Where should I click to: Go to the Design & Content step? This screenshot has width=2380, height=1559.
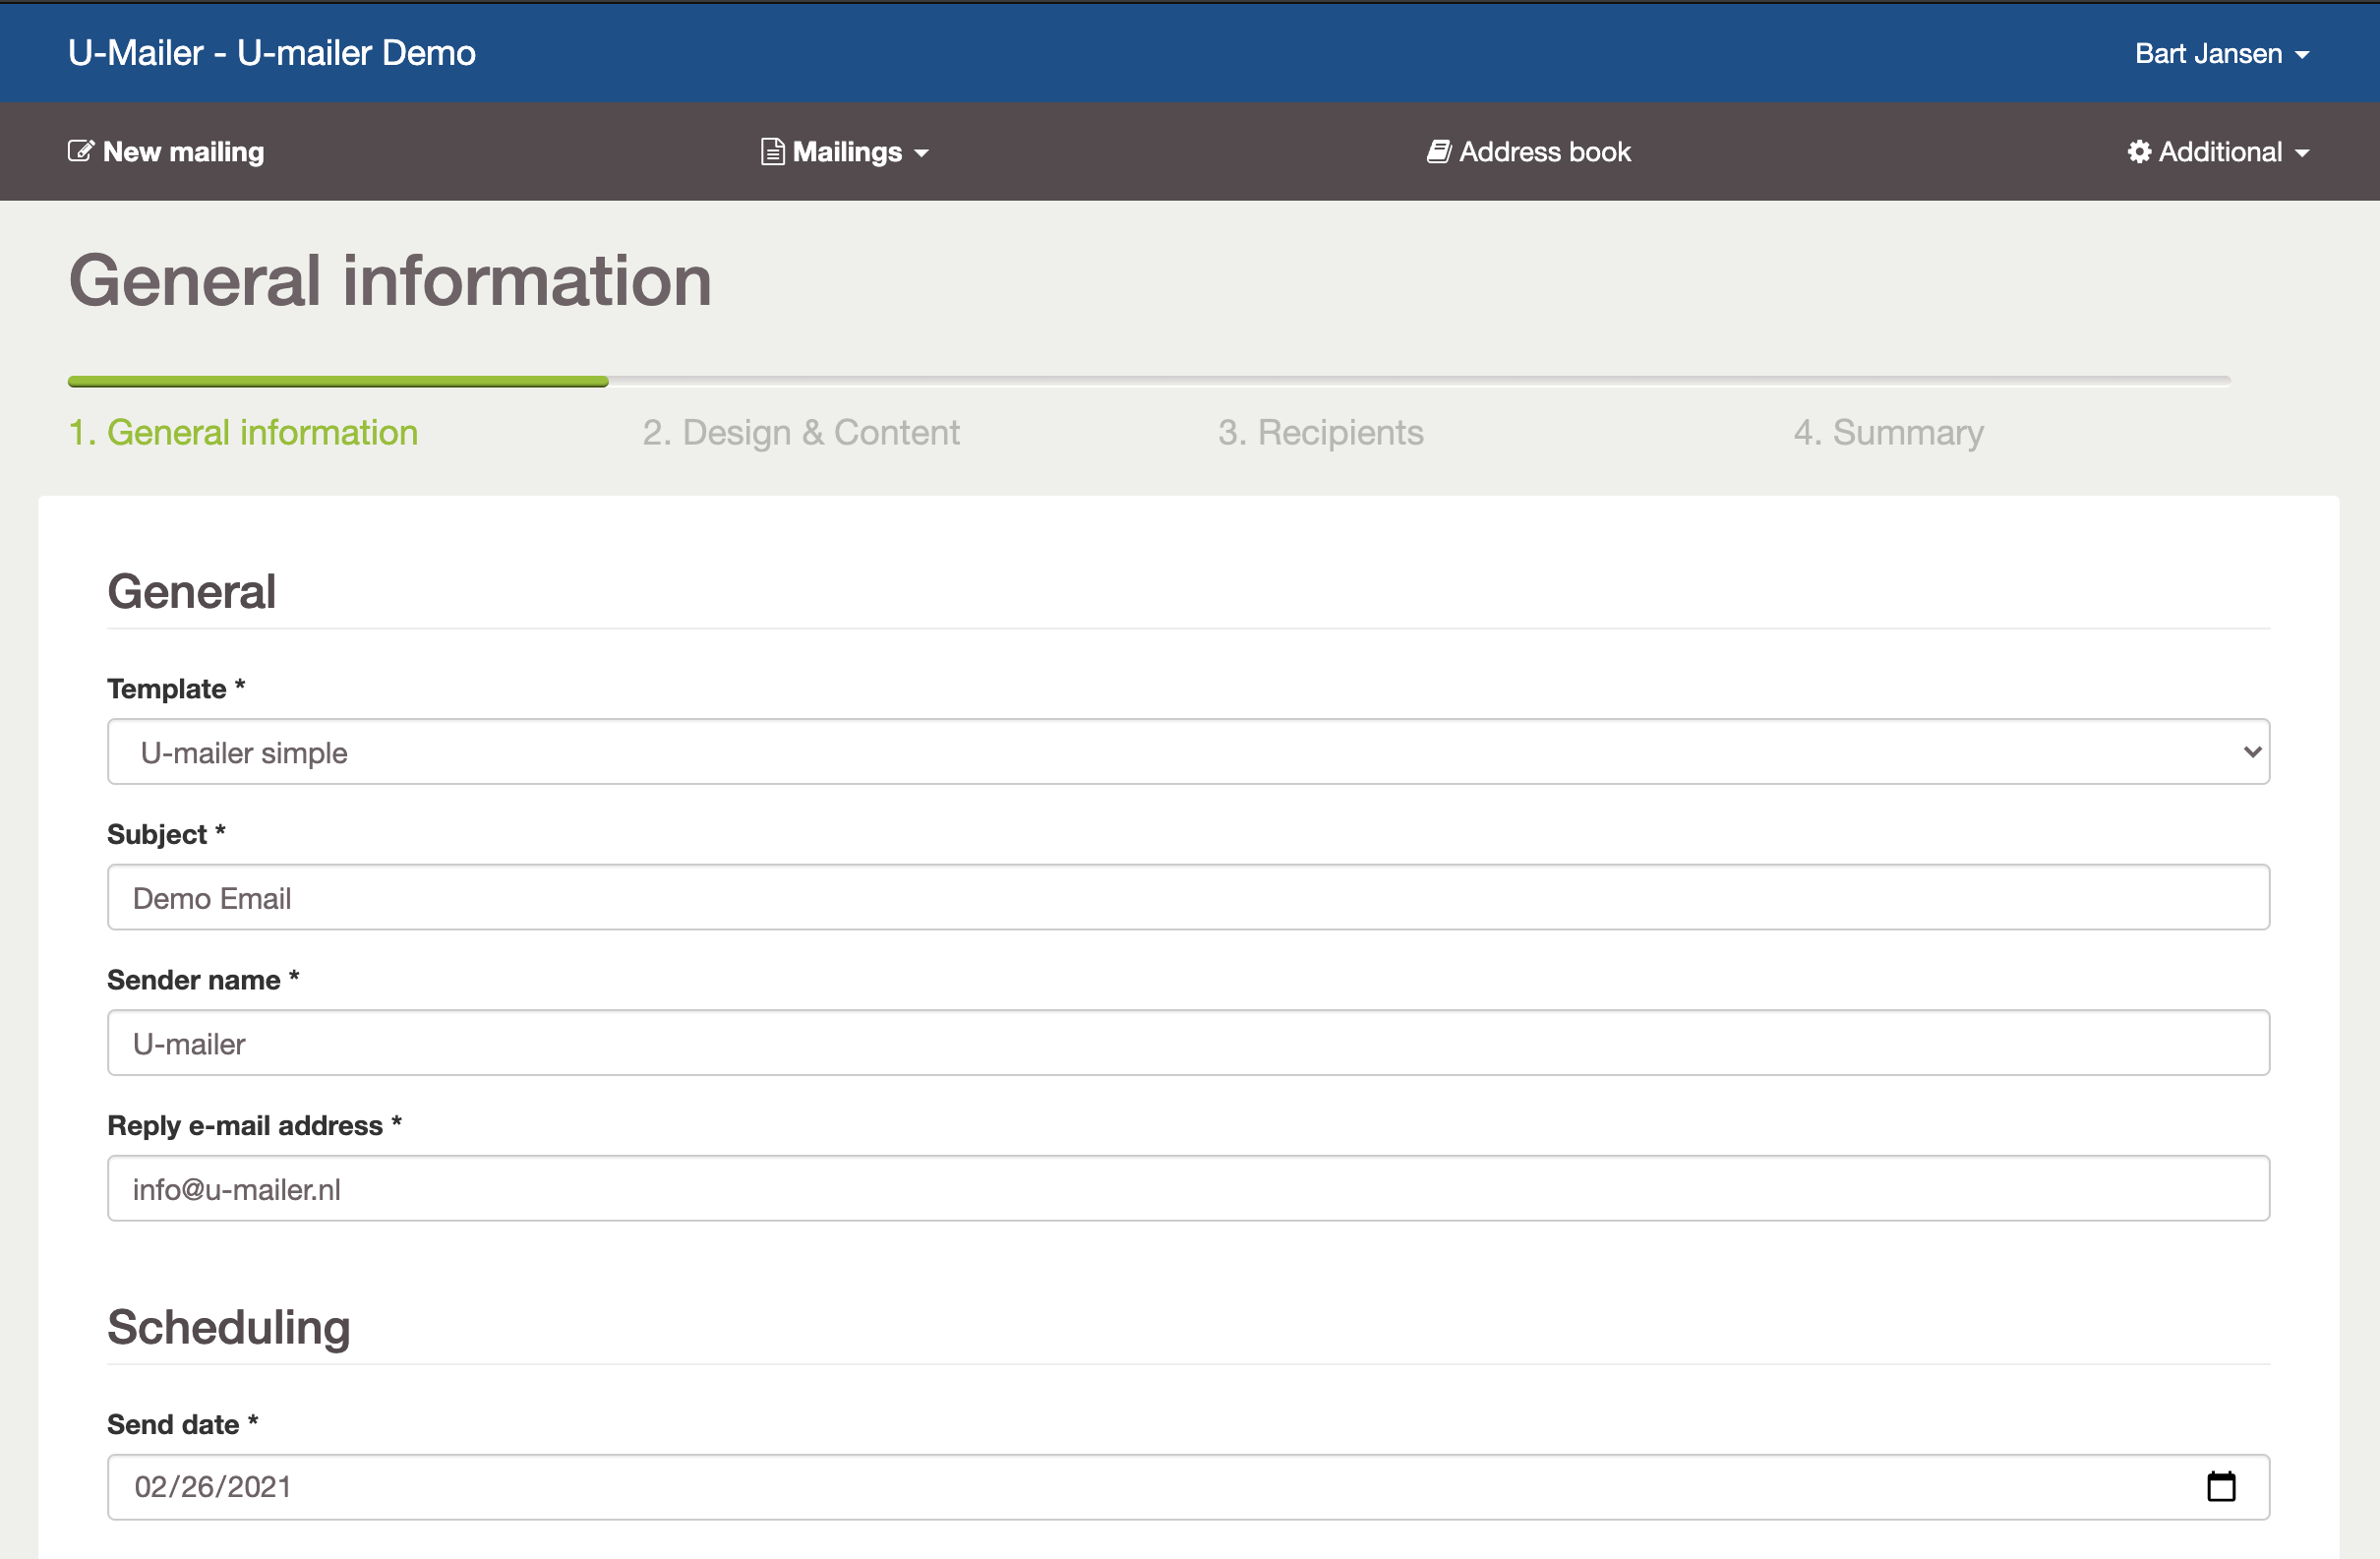[800, 432]
